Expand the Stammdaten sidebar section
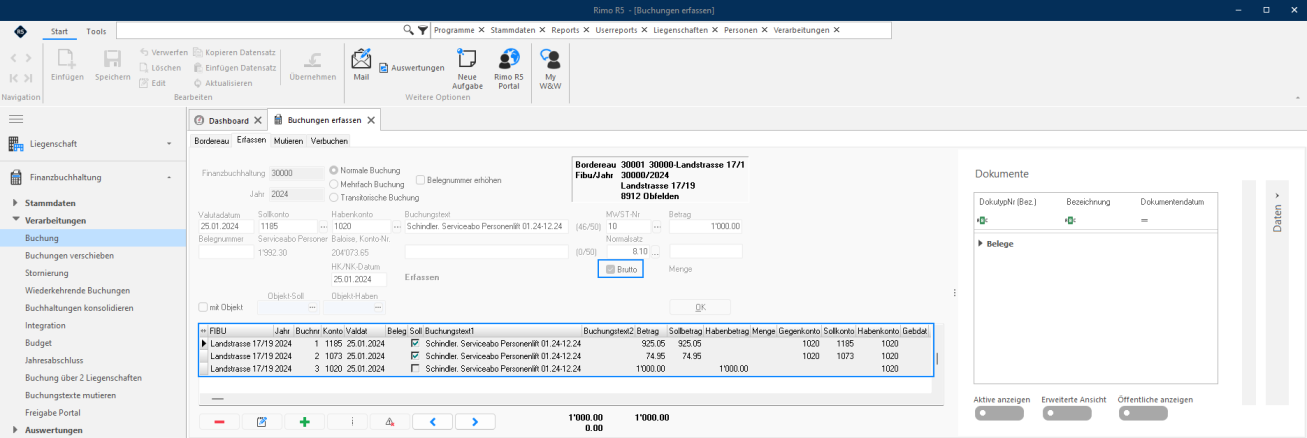1307x438 pixels. (x=16, y=203)
